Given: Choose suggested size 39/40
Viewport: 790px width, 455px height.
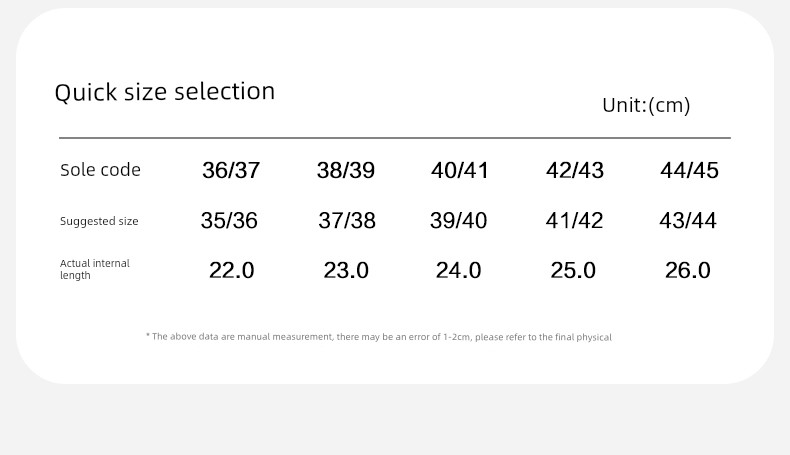Looking at the screenshot, I should [x=458, y=221].
